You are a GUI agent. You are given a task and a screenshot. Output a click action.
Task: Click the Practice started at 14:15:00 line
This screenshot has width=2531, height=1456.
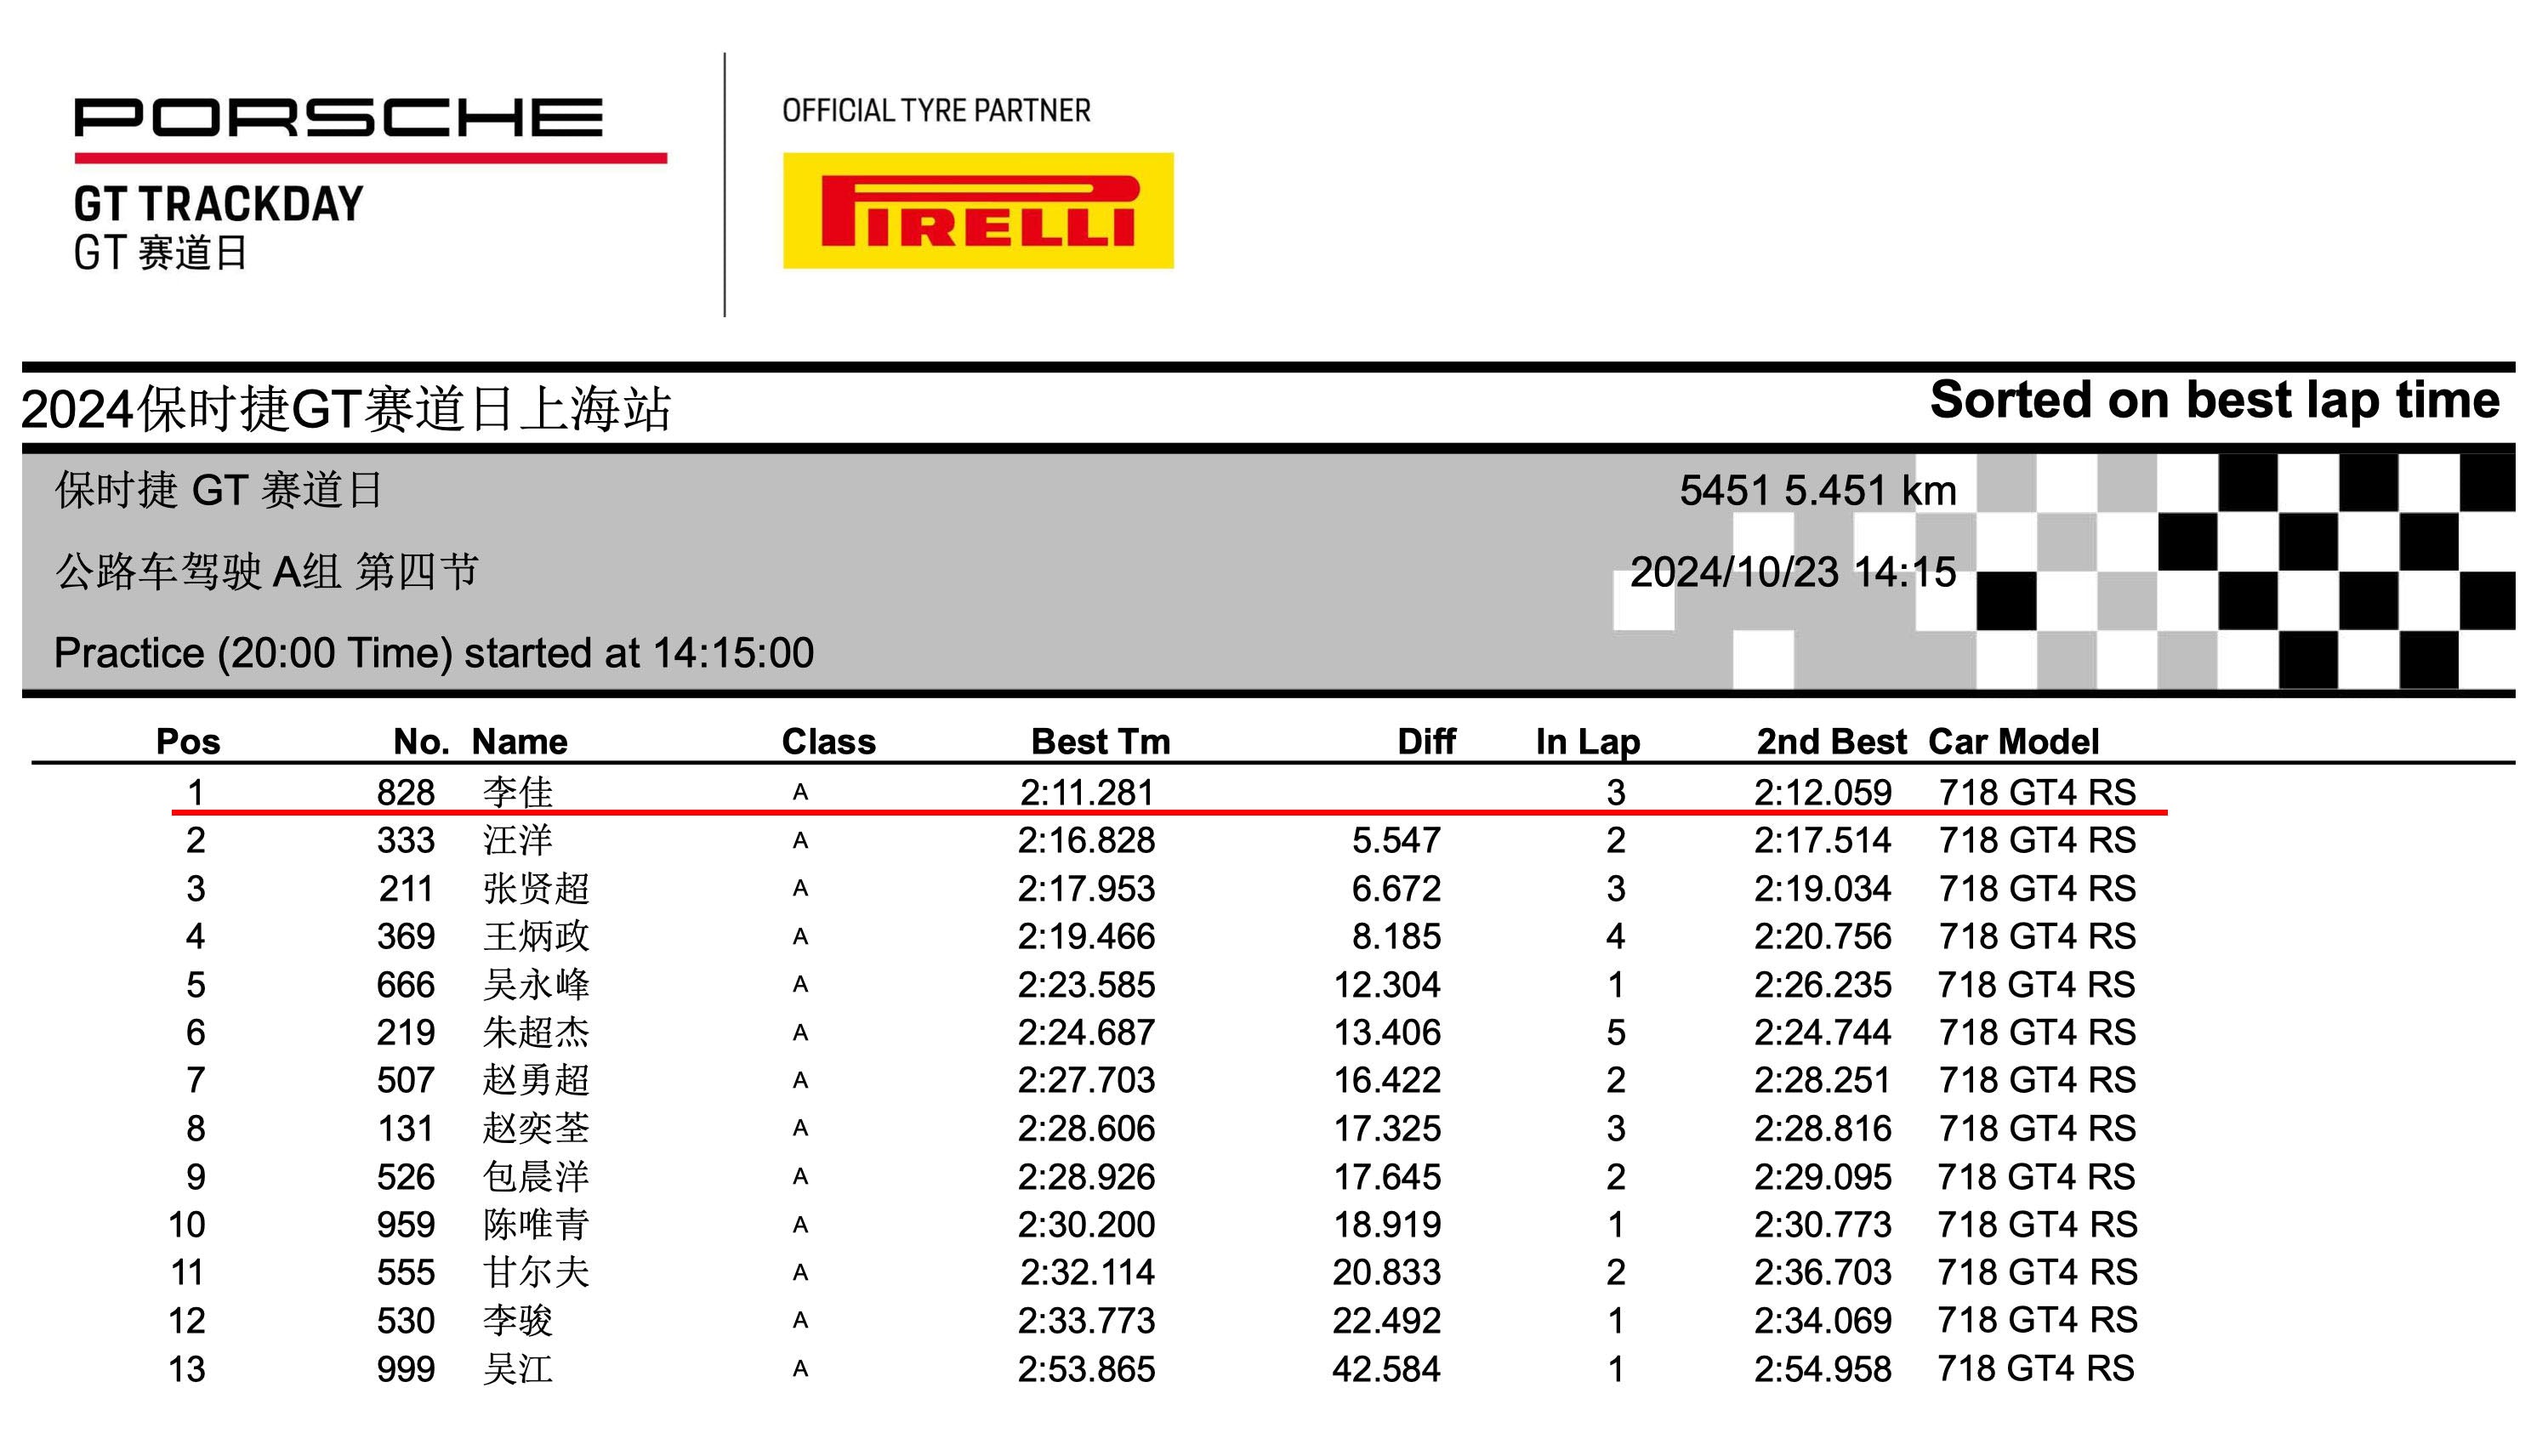[x=434, y=653]
